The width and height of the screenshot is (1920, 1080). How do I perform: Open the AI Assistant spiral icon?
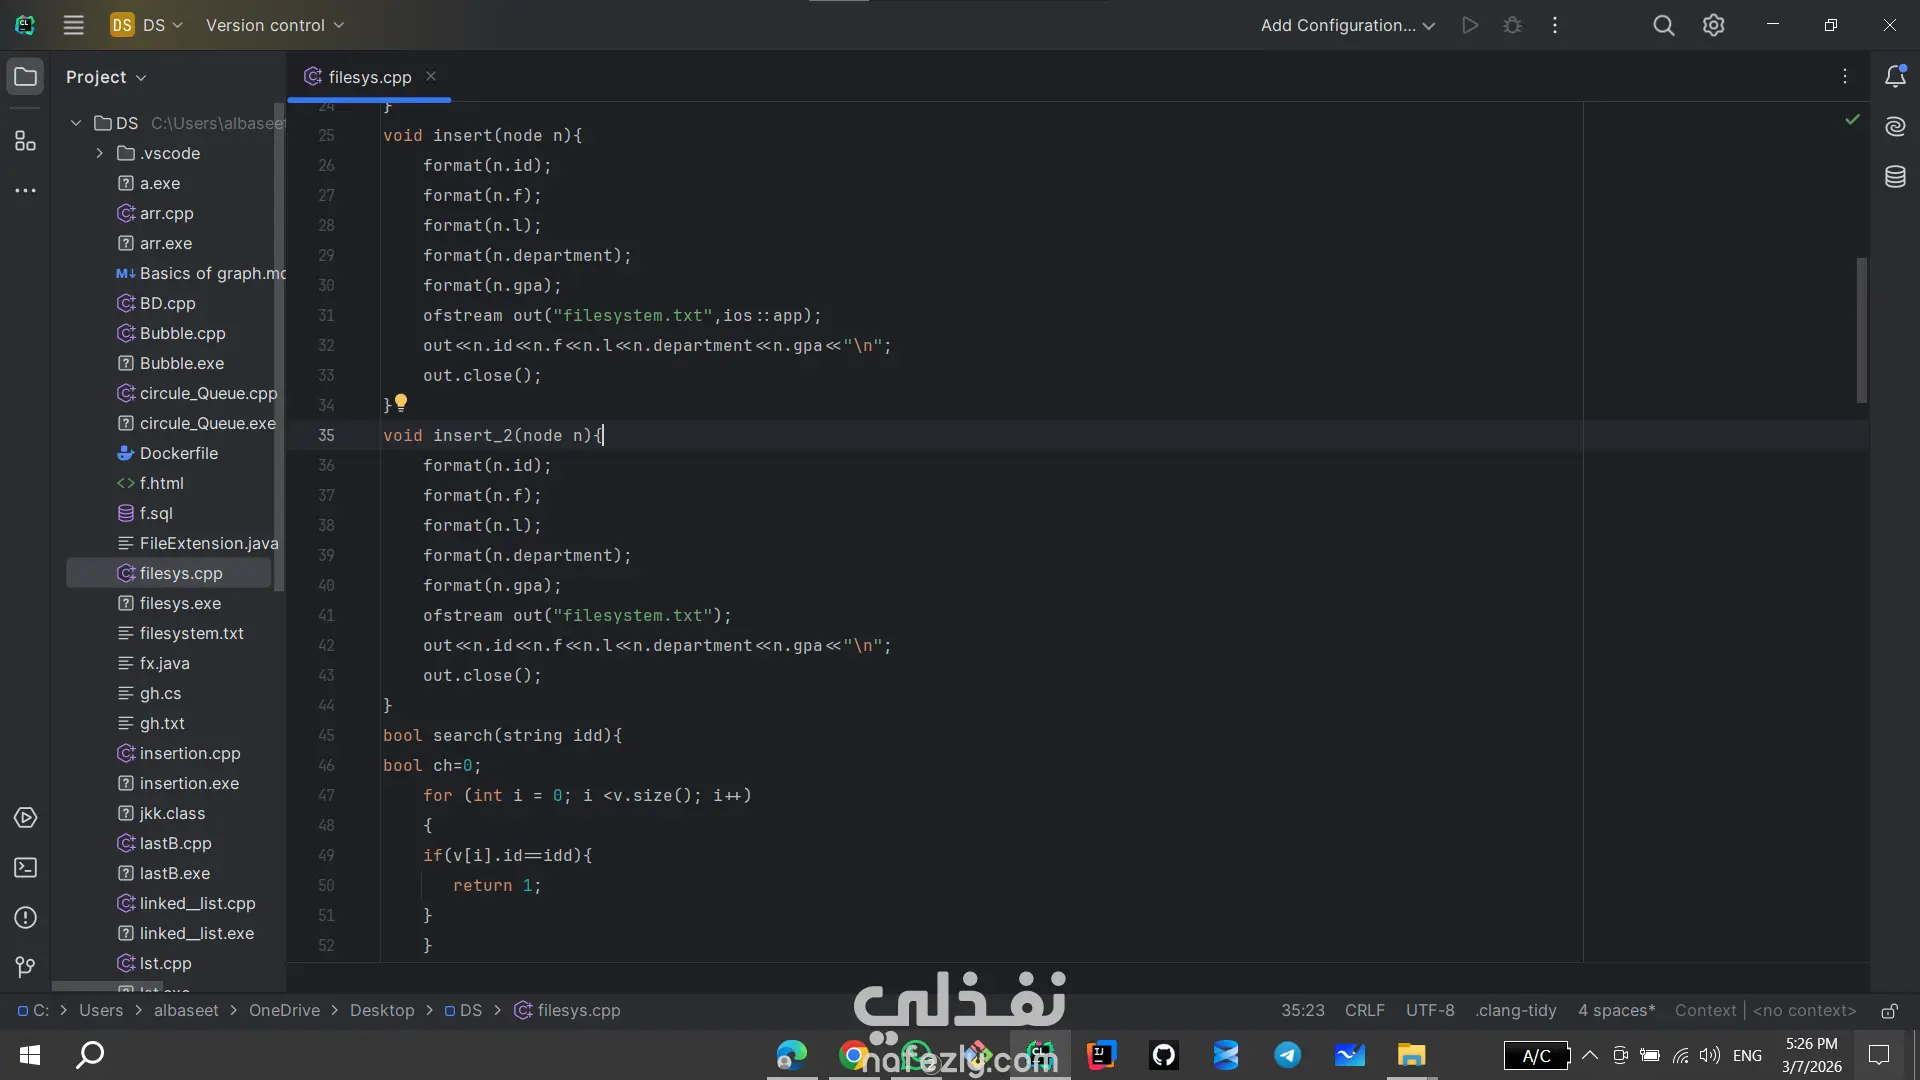pos(1895,126)
